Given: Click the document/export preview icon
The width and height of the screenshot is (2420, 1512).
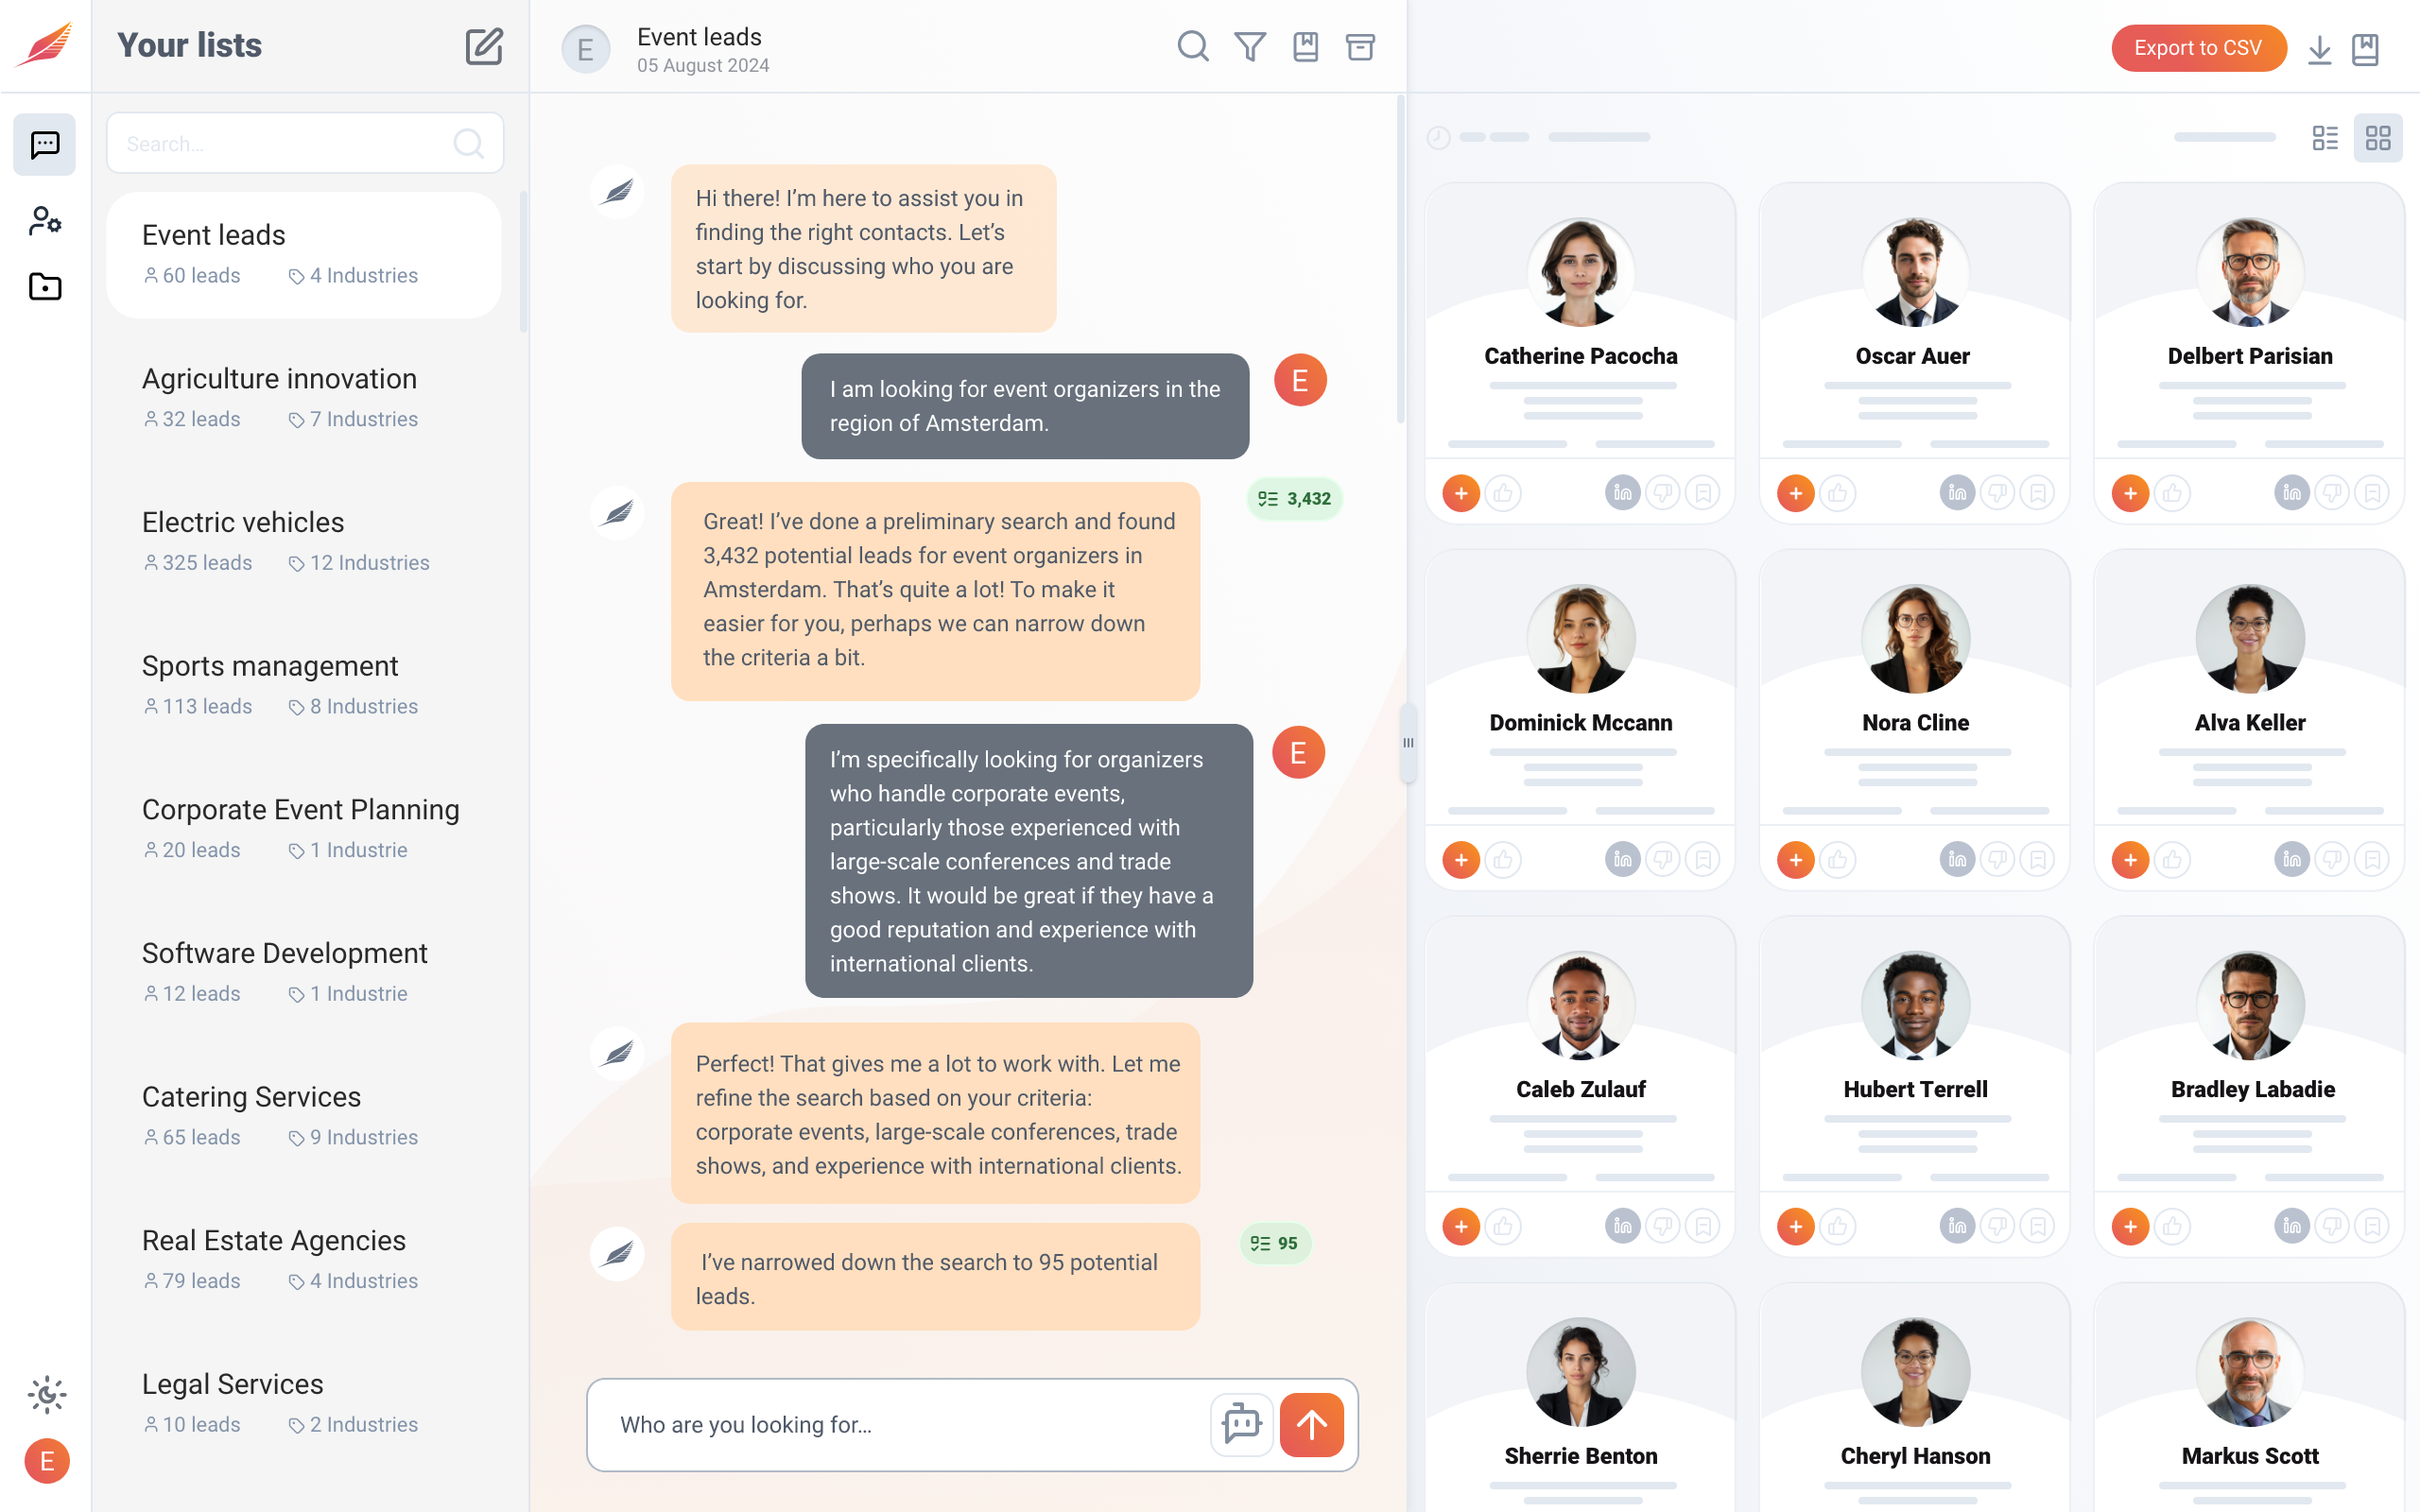Looking at the screenshot, I should coord(2366,47).
